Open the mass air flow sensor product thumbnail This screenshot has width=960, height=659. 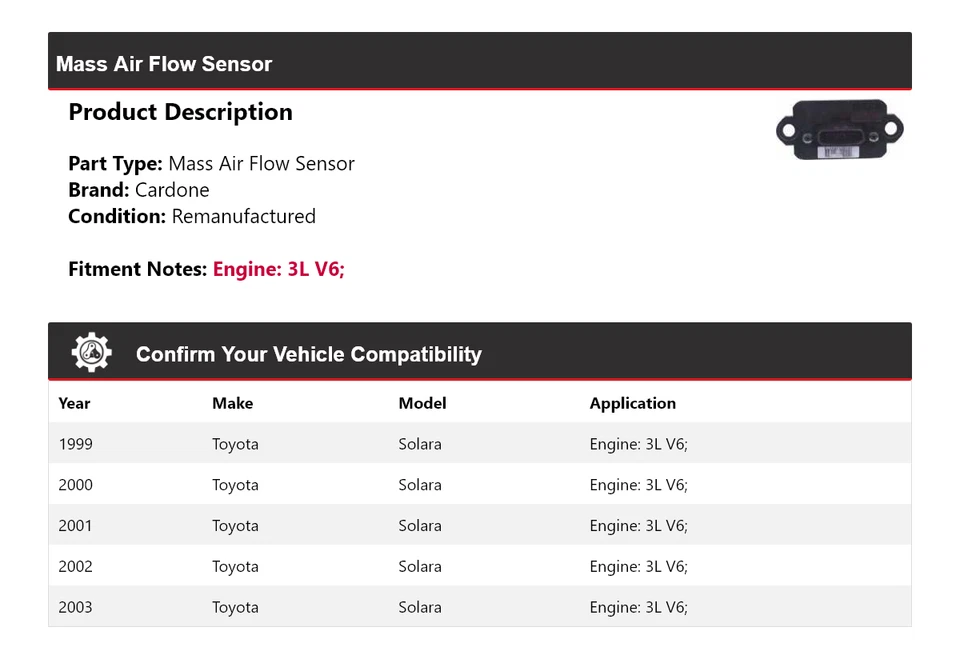(839, 130)
